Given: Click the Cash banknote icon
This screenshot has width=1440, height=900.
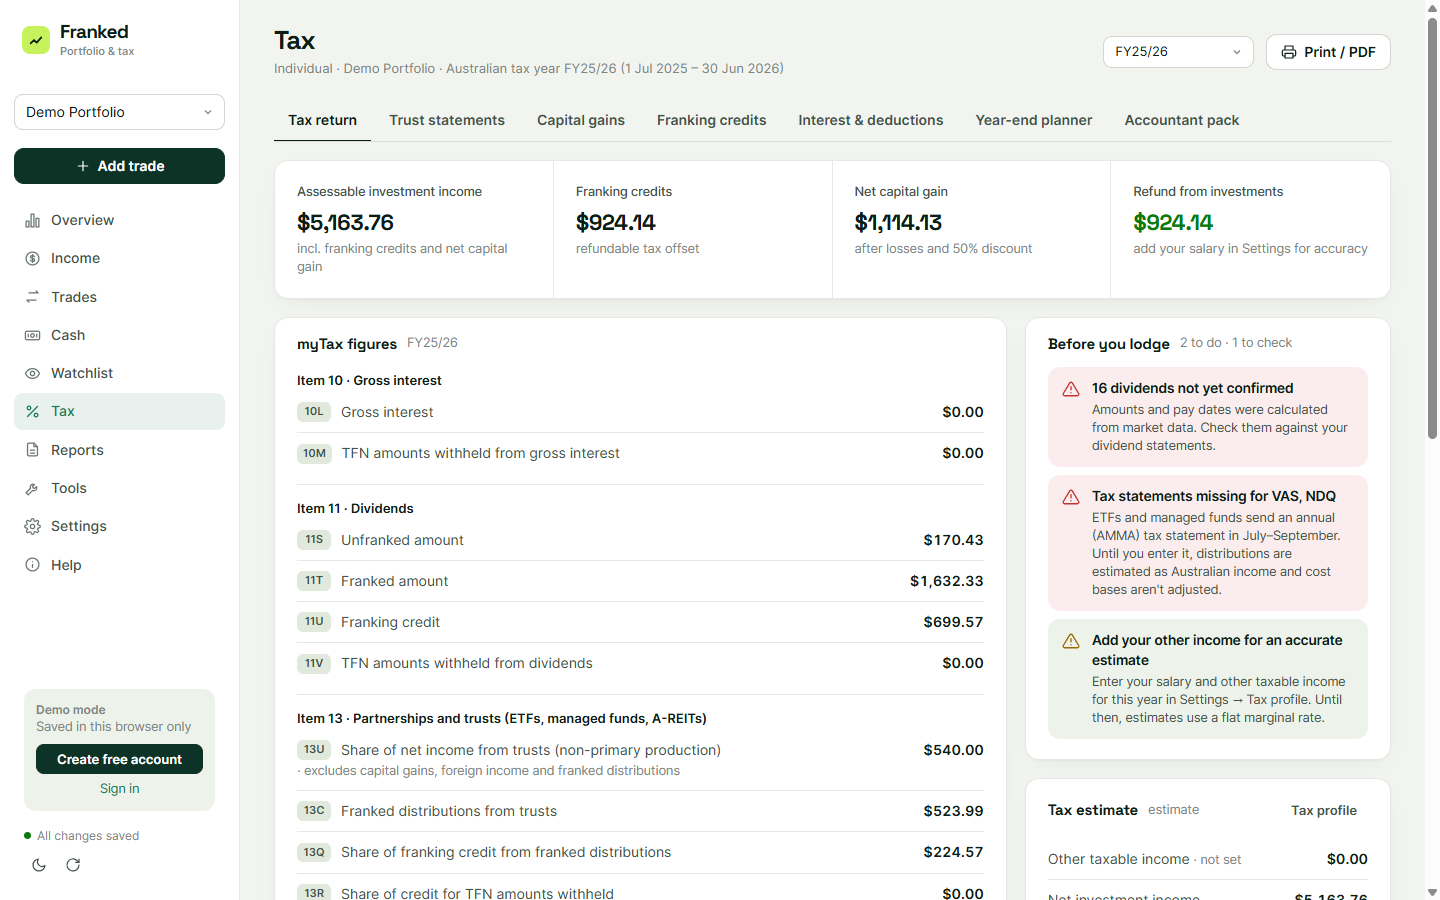Looking at the screenshot, I should pos(33,336).
